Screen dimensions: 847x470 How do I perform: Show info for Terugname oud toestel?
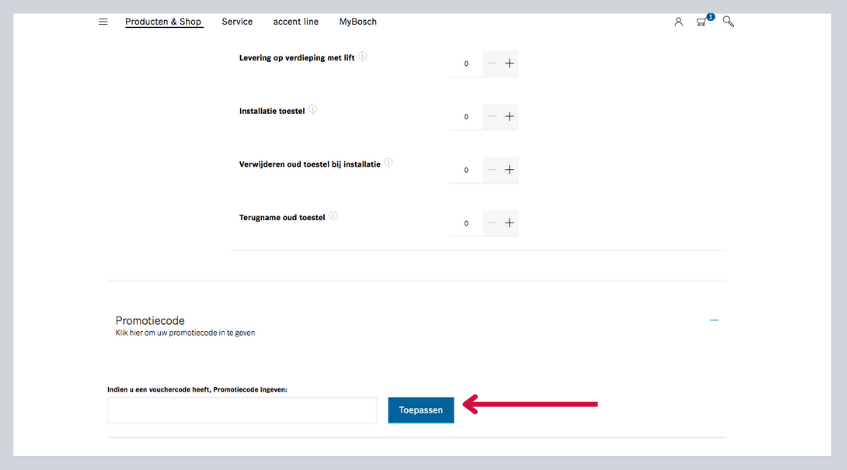point(333,215)
